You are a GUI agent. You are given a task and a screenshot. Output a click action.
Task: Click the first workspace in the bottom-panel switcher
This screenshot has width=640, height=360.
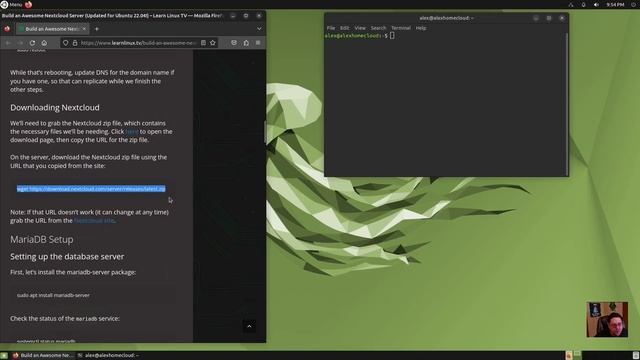569,355
